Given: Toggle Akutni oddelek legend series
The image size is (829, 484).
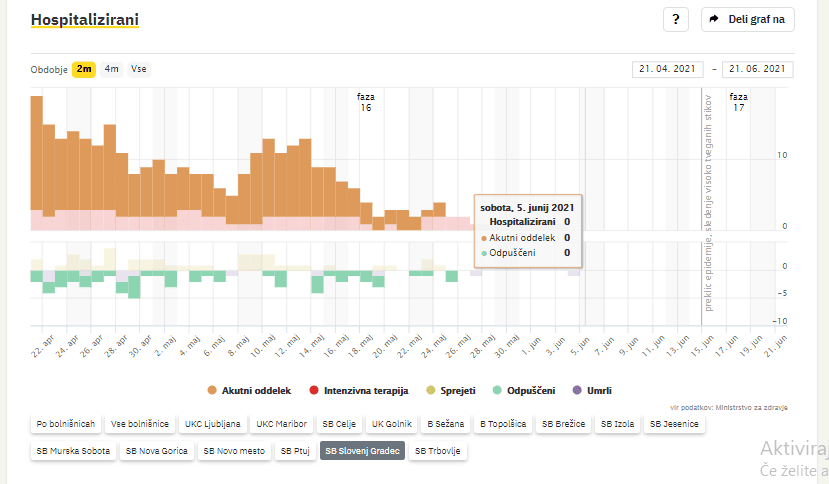Looking at the screenshot, I should coord(249,390).
